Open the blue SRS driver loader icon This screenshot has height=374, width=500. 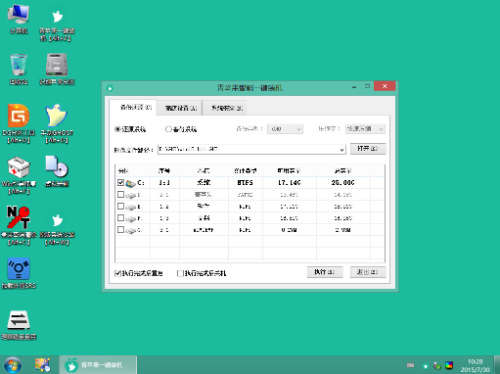[19, 273]
